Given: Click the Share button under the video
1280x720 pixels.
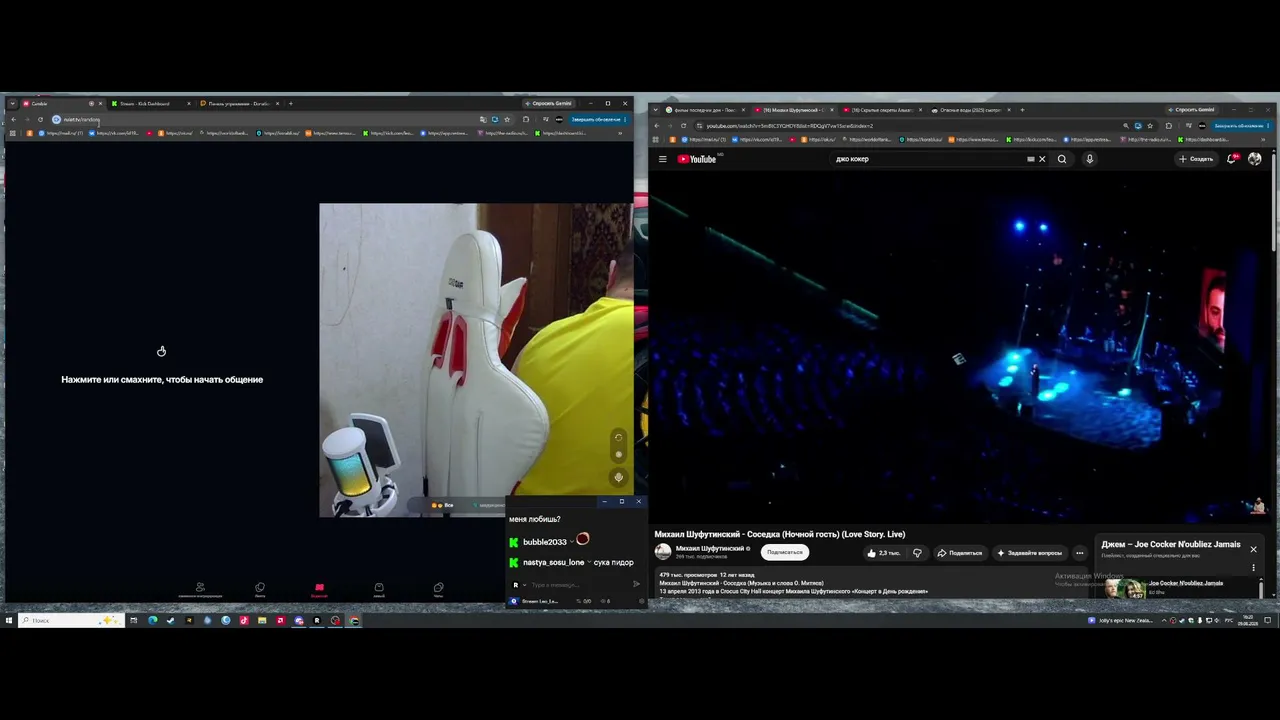Looking at the screenshot, I should pos(960,553).
